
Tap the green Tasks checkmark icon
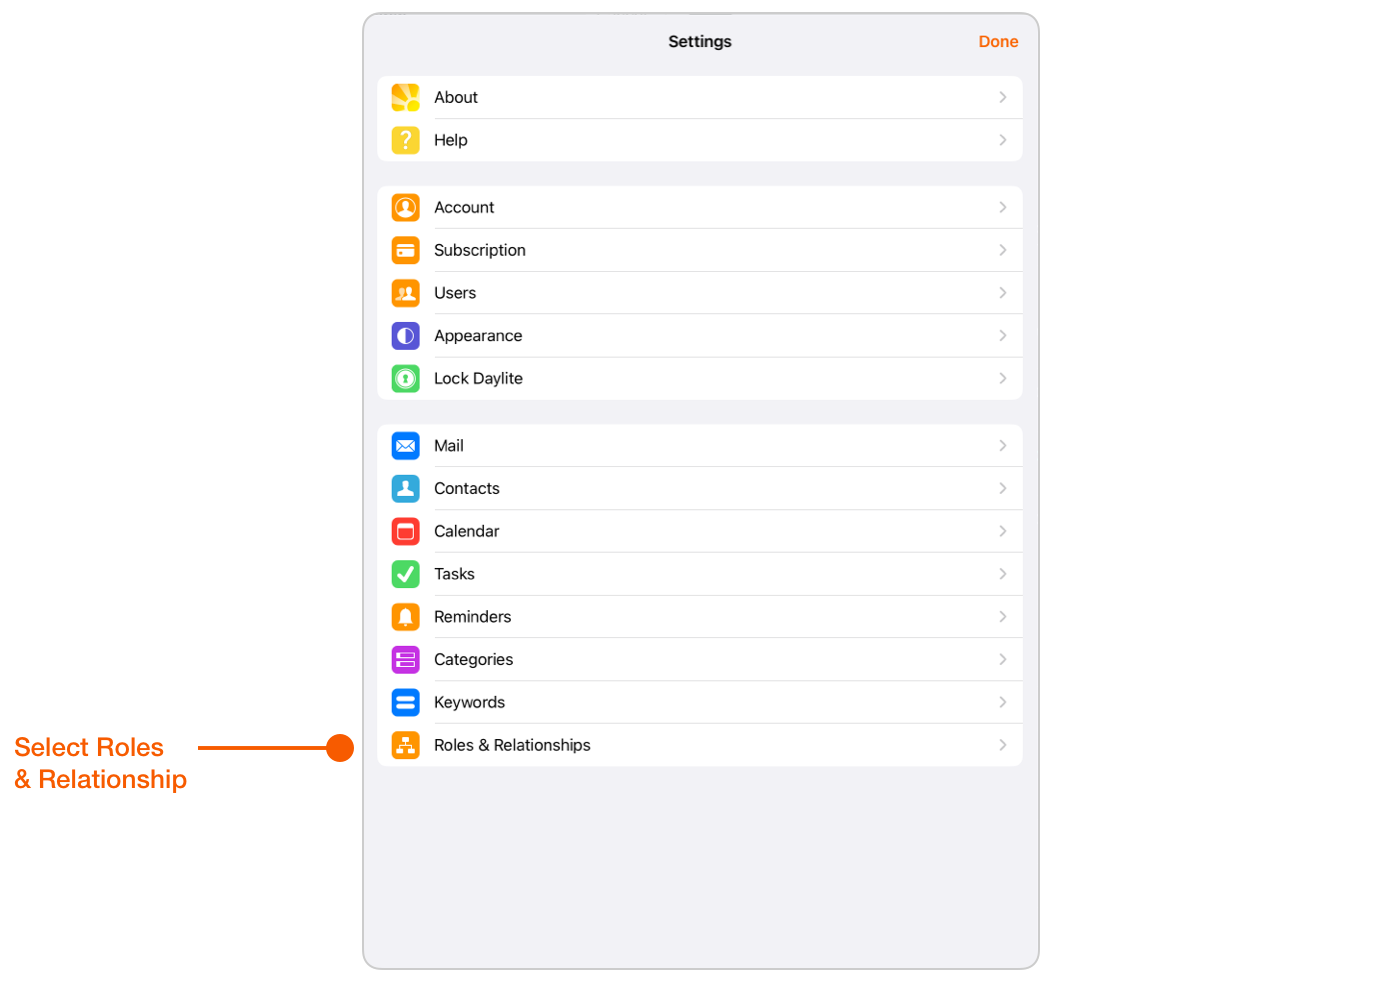click(x=405, y=574)
